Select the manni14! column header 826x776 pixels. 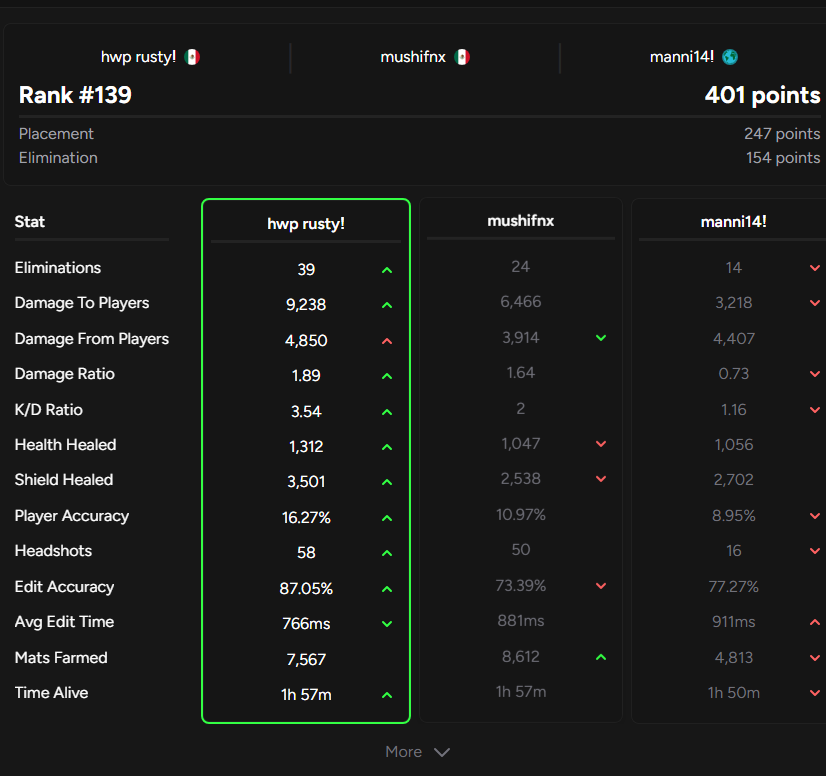click(733, 222)
